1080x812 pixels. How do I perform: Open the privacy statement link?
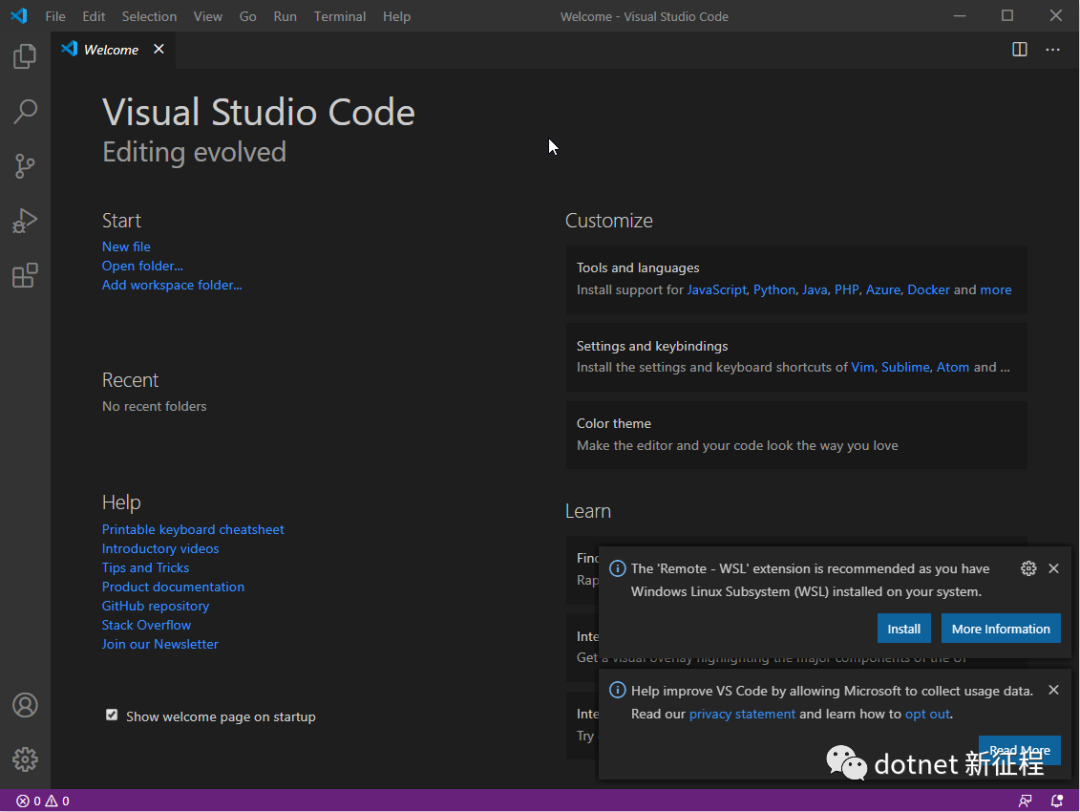point(742,714)
